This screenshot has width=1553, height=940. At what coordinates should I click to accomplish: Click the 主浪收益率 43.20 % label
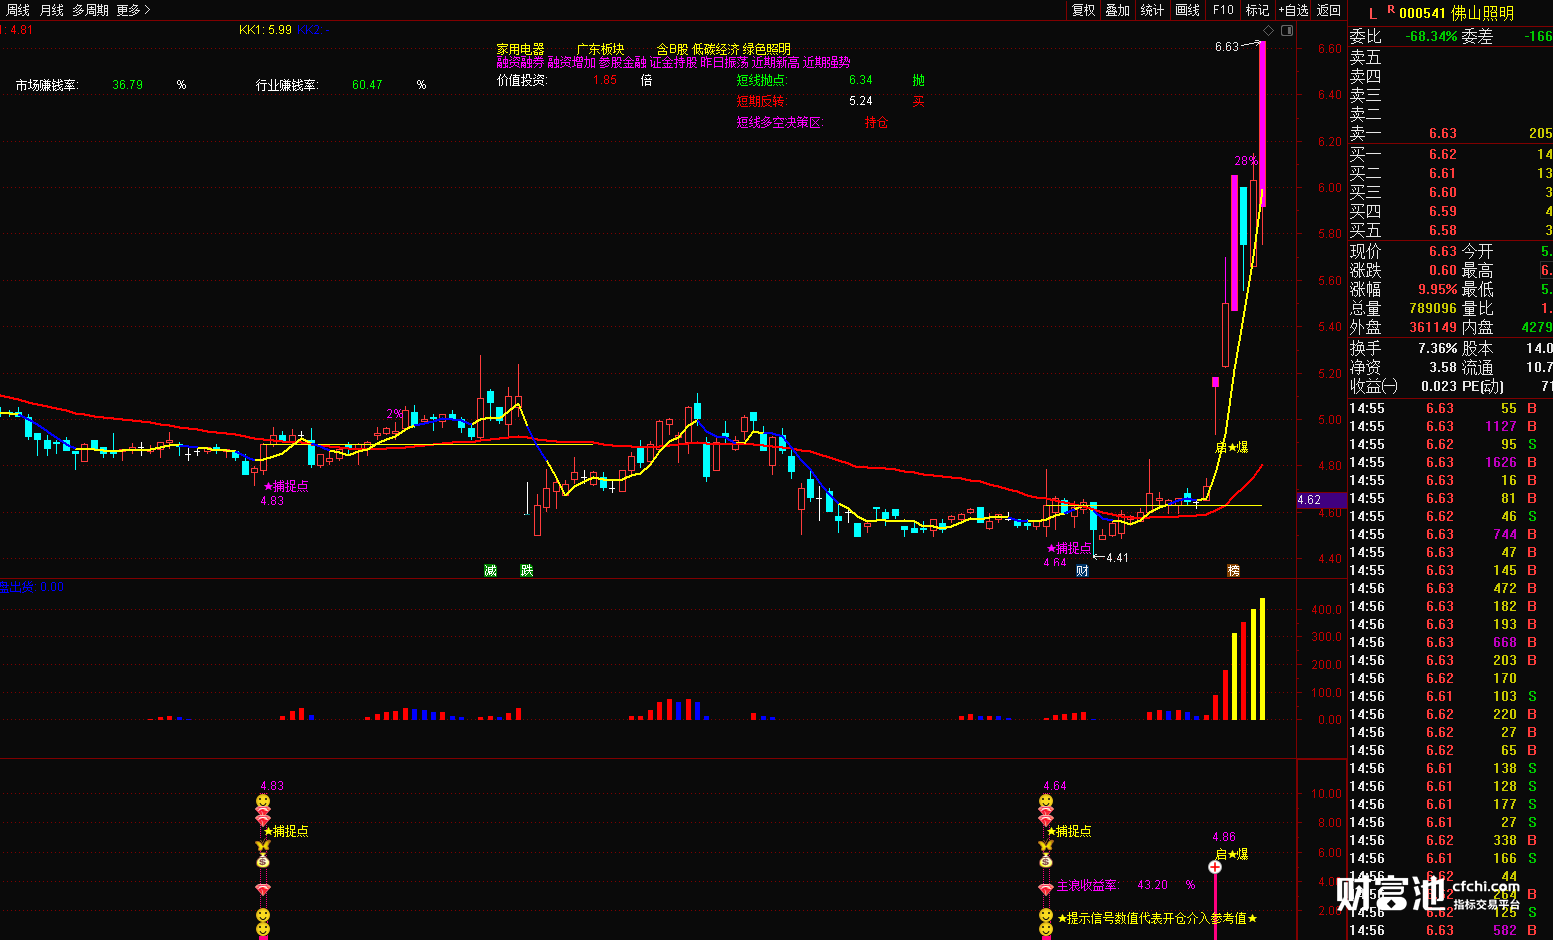(1126, 885)
